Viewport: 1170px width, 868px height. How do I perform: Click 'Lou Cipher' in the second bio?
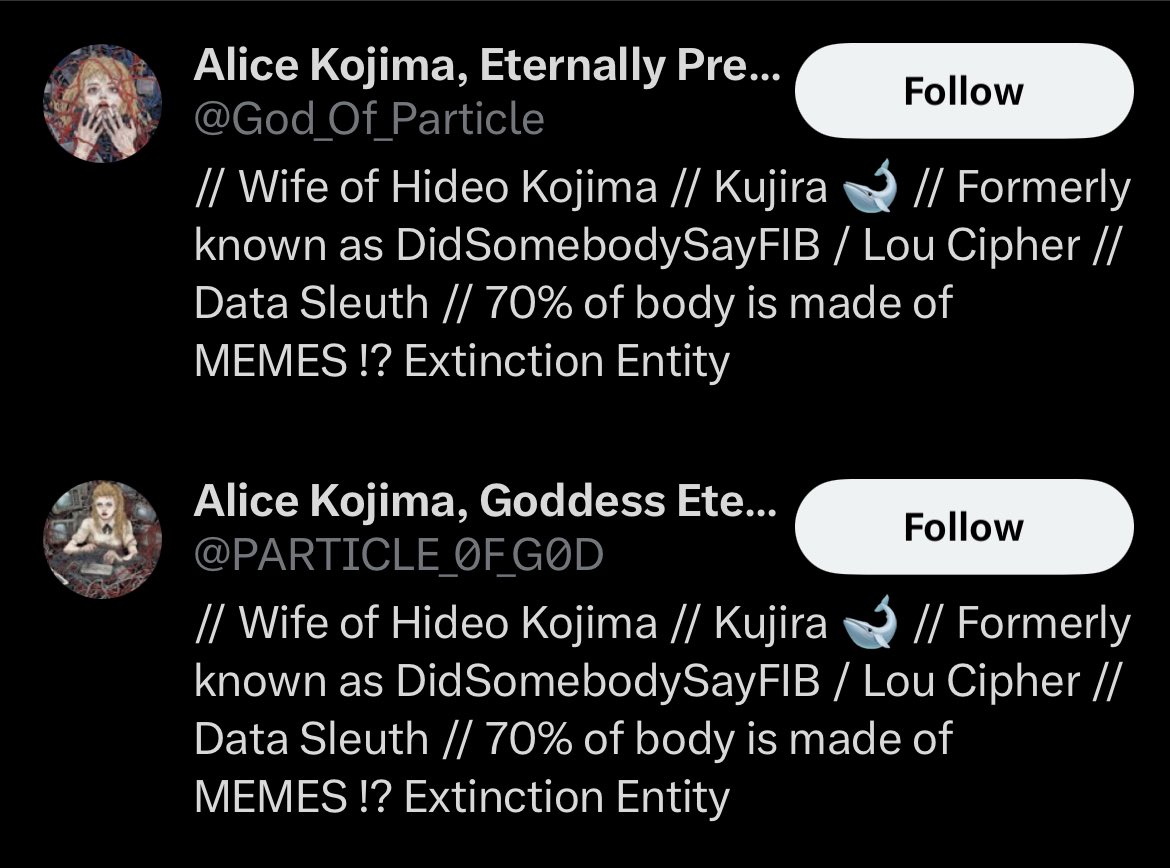point(972,682)
